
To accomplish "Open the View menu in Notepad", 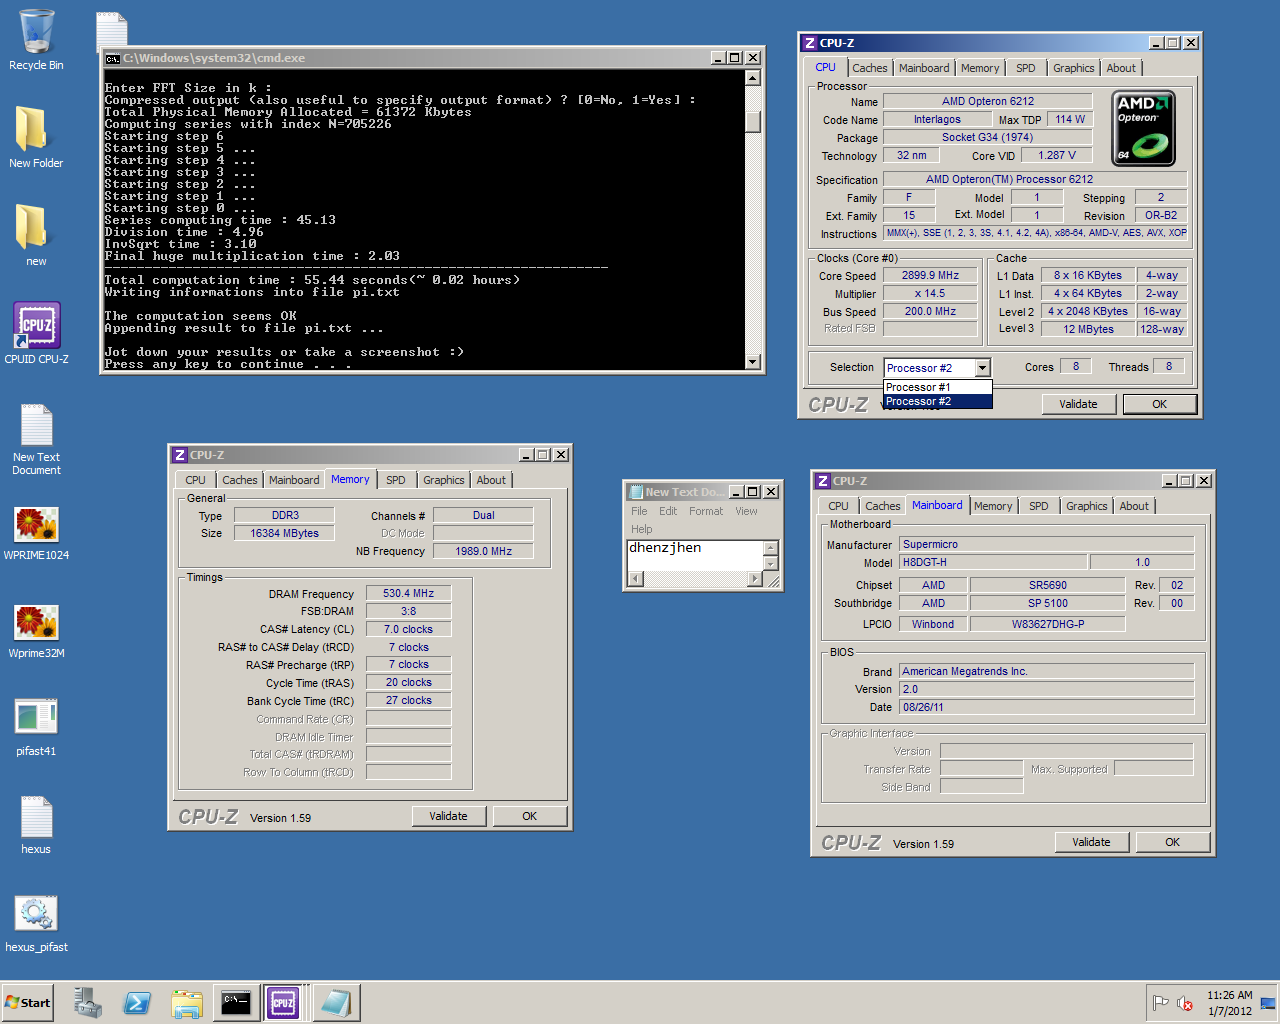I will coord(746,511).
